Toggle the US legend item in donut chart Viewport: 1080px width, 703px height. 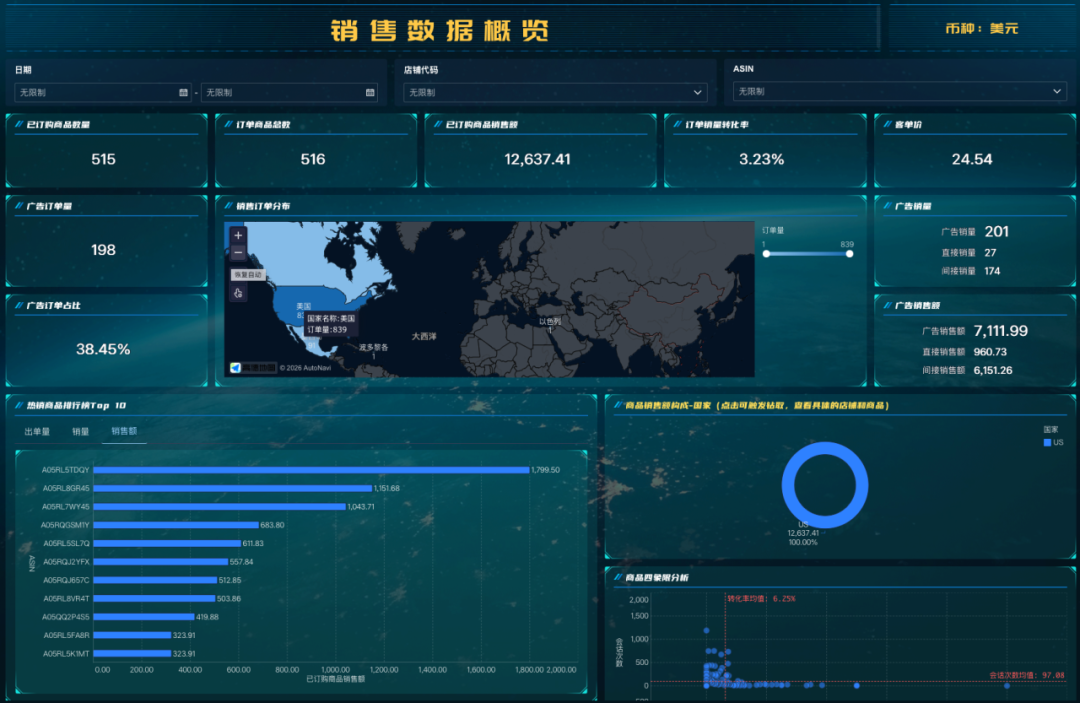[x=1052, y=442]
